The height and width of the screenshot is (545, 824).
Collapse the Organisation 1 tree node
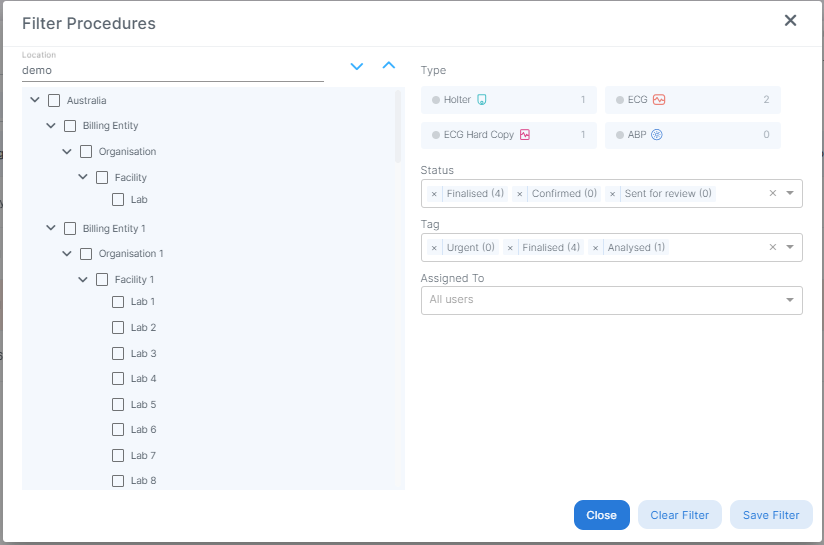[67, 254]
